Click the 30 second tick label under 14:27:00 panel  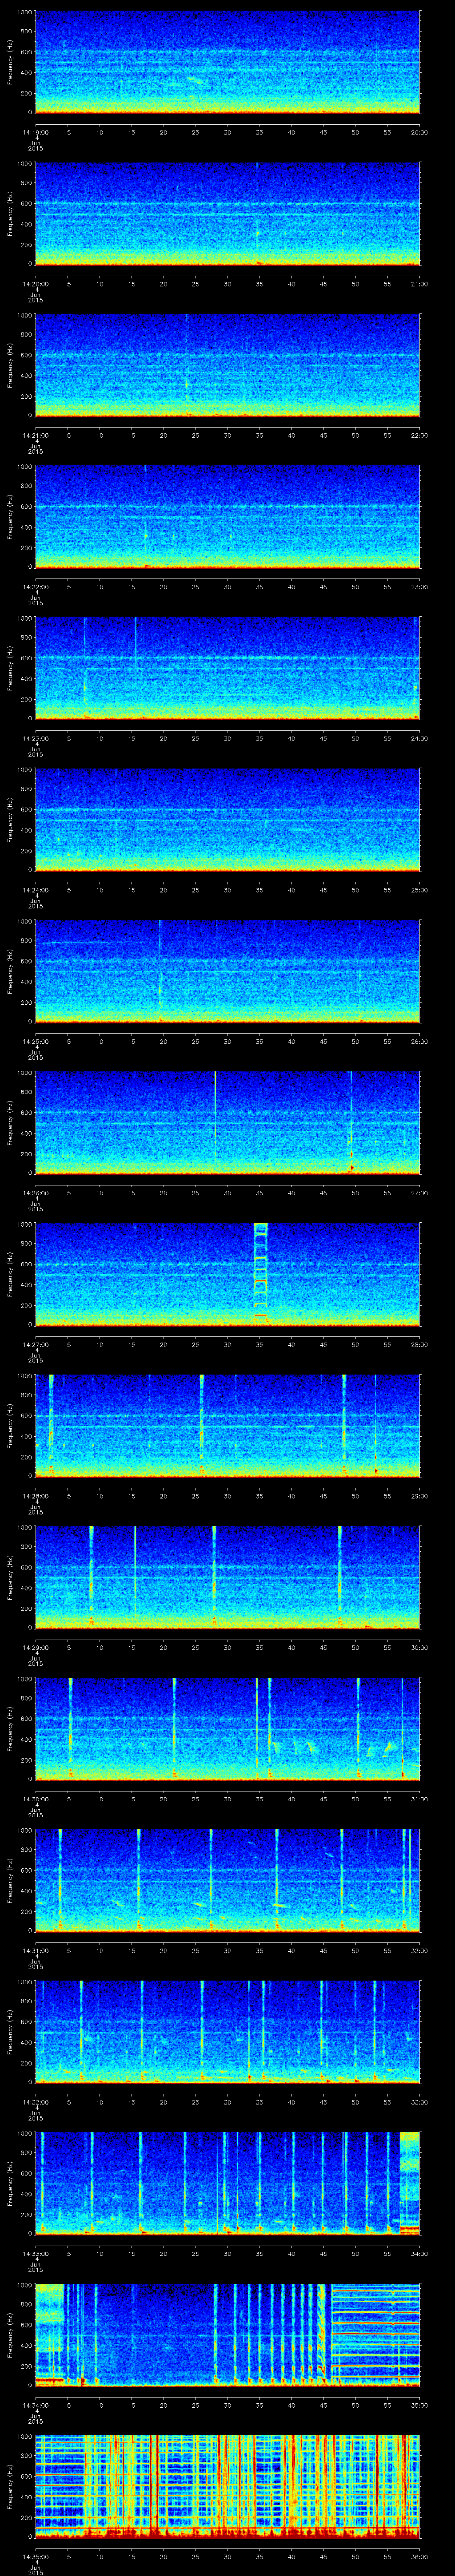coord(227,1344)
